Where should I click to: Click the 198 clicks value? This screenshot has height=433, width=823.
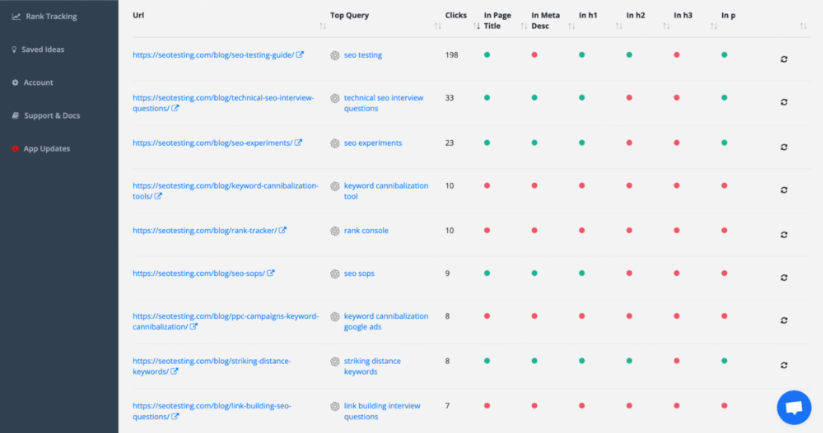tap(451, 55)
